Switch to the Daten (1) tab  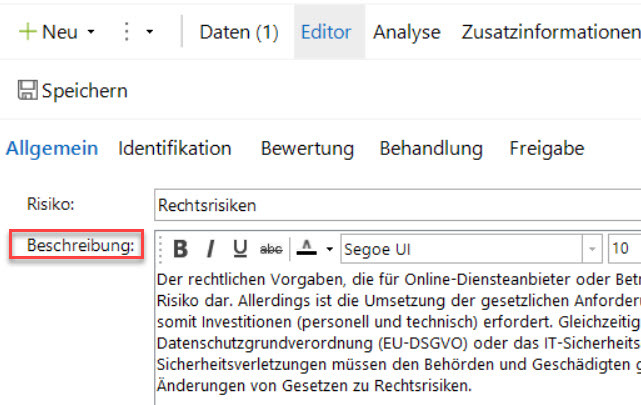[x=239, y=32]
